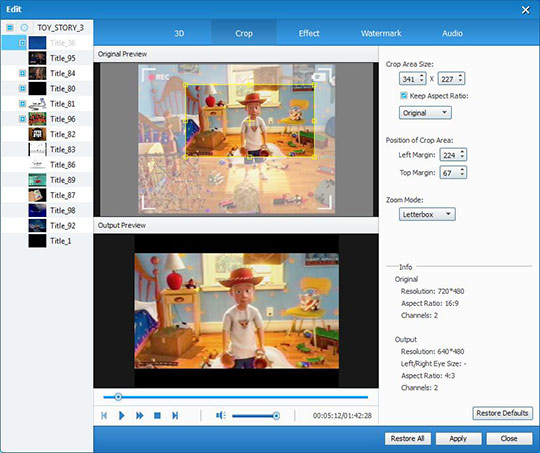The image size is (540, 453).
Task: Click the bottom-right crop handle
Action: point(314,157)
